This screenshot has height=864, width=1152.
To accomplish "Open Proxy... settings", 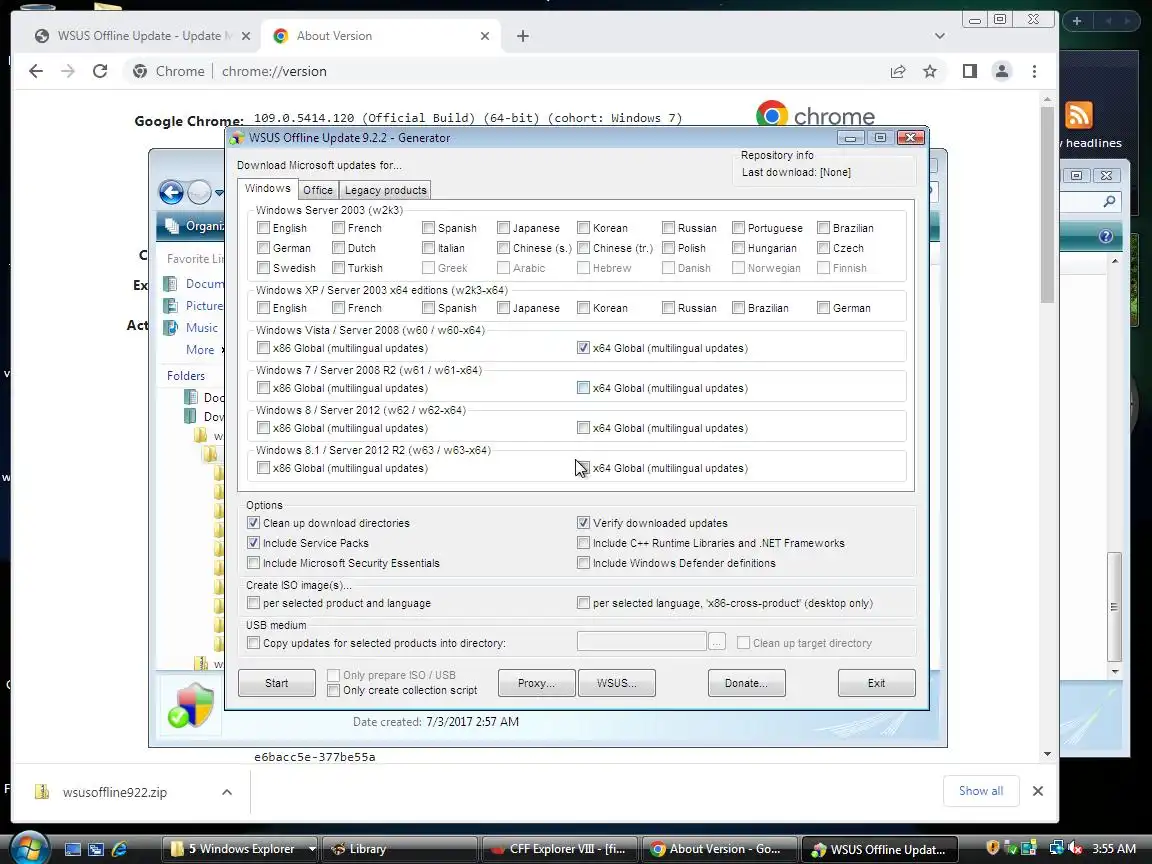I will click(x=536, y=683).
